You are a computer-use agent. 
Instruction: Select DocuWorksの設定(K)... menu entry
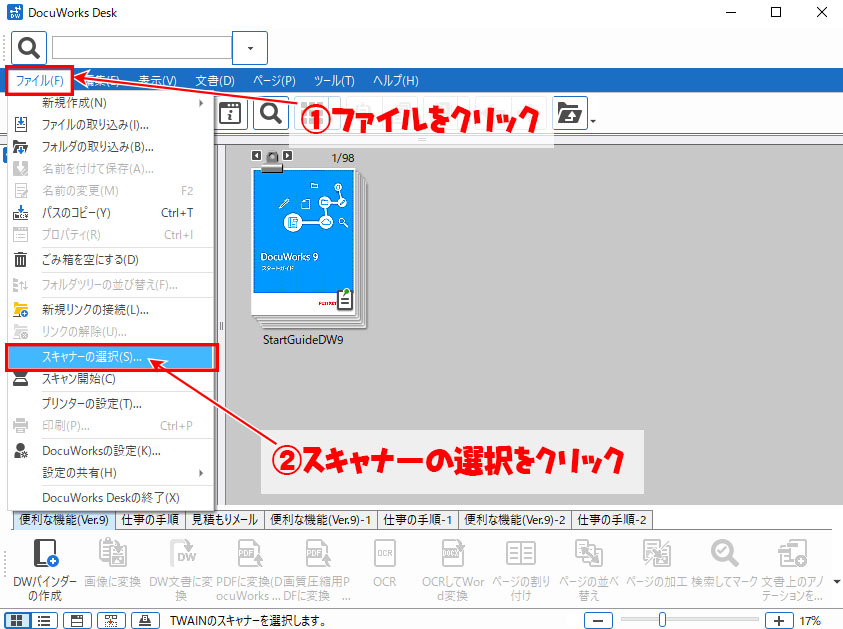111,451
